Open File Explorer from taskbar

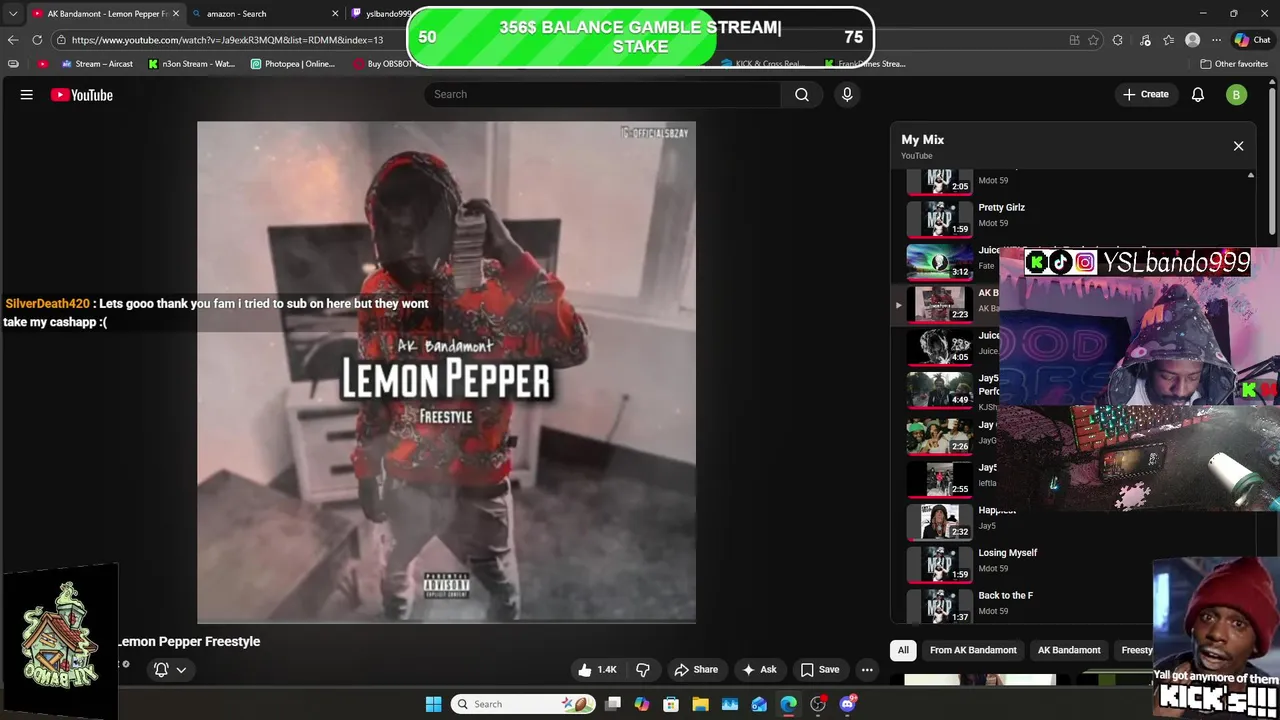click(x=700, y=704)
